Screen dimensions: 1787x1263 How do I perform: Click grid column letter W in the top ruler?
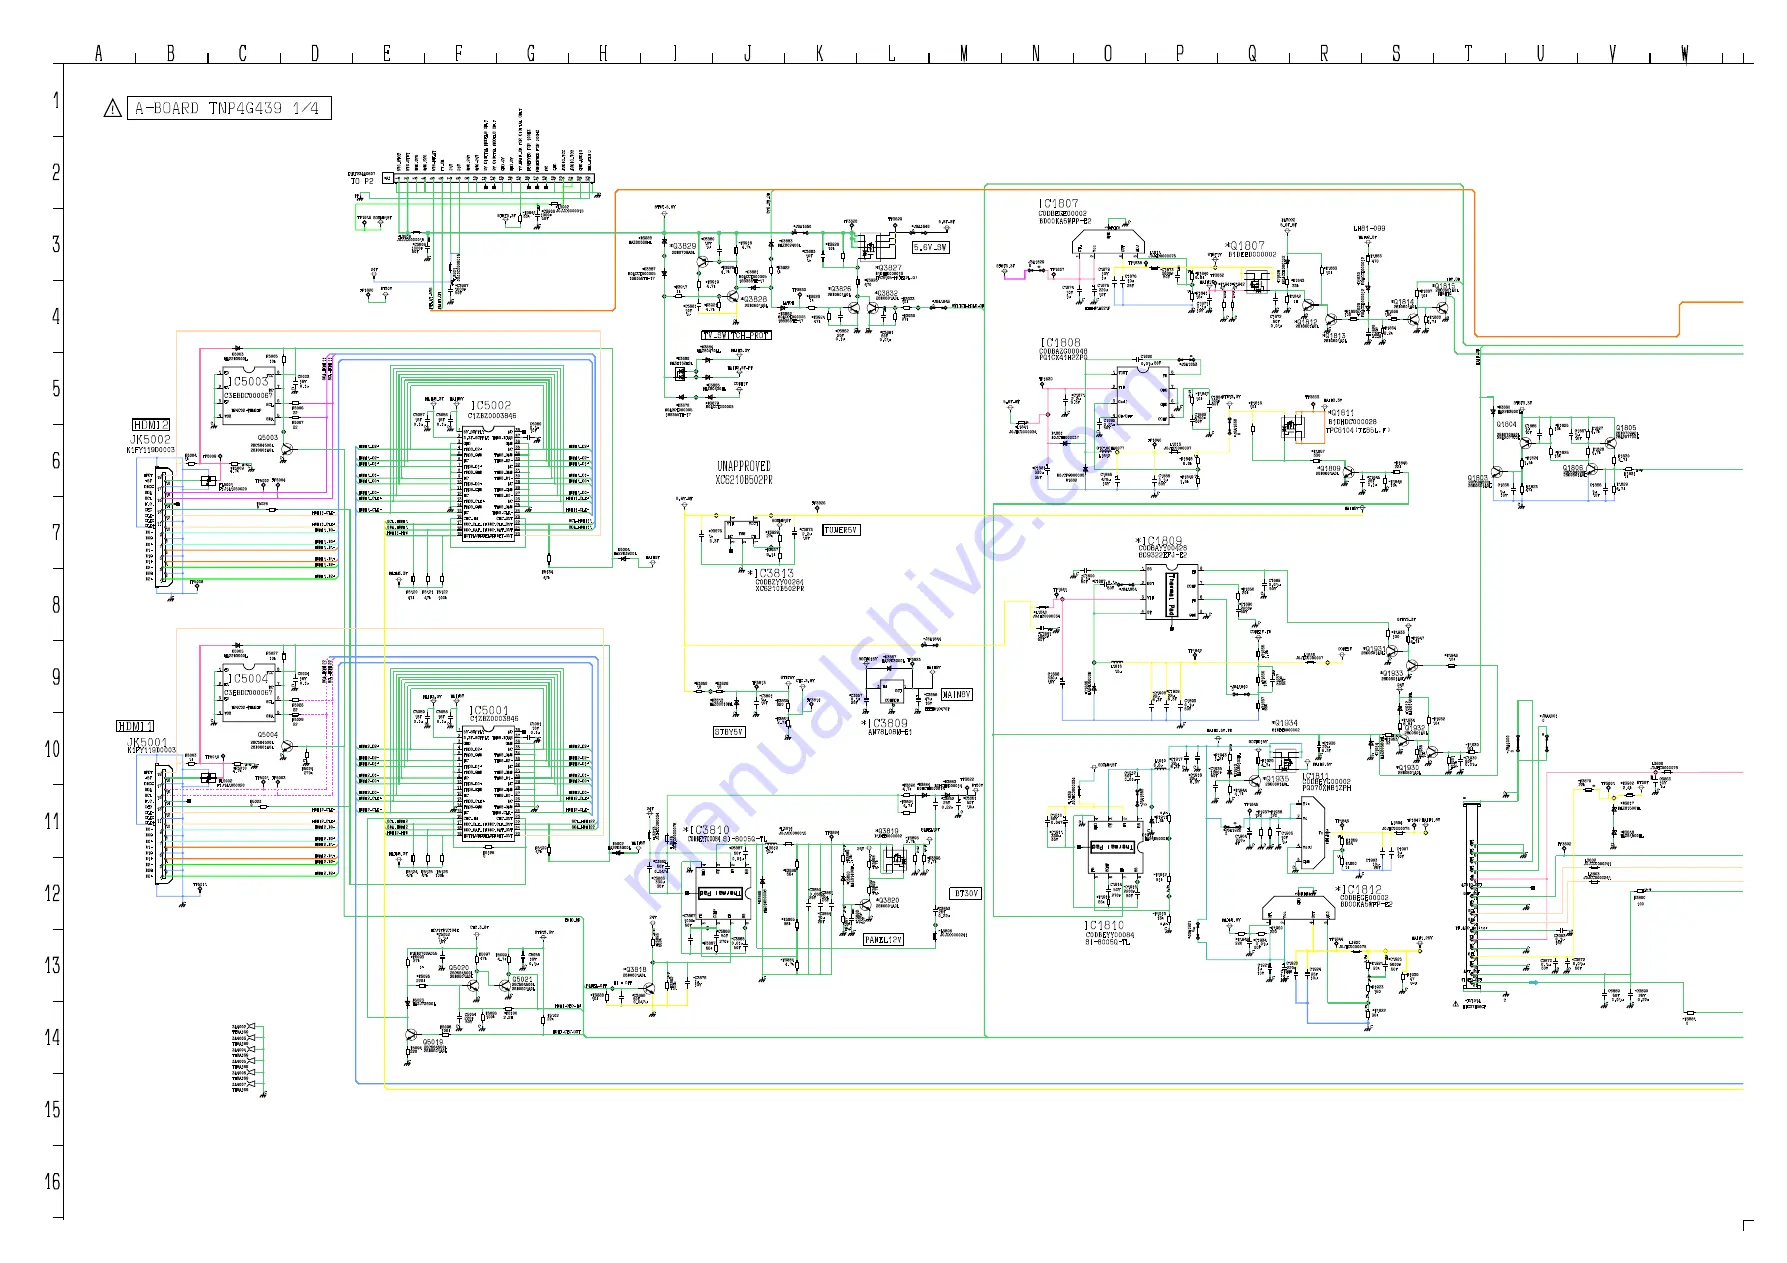[1684, 53]
